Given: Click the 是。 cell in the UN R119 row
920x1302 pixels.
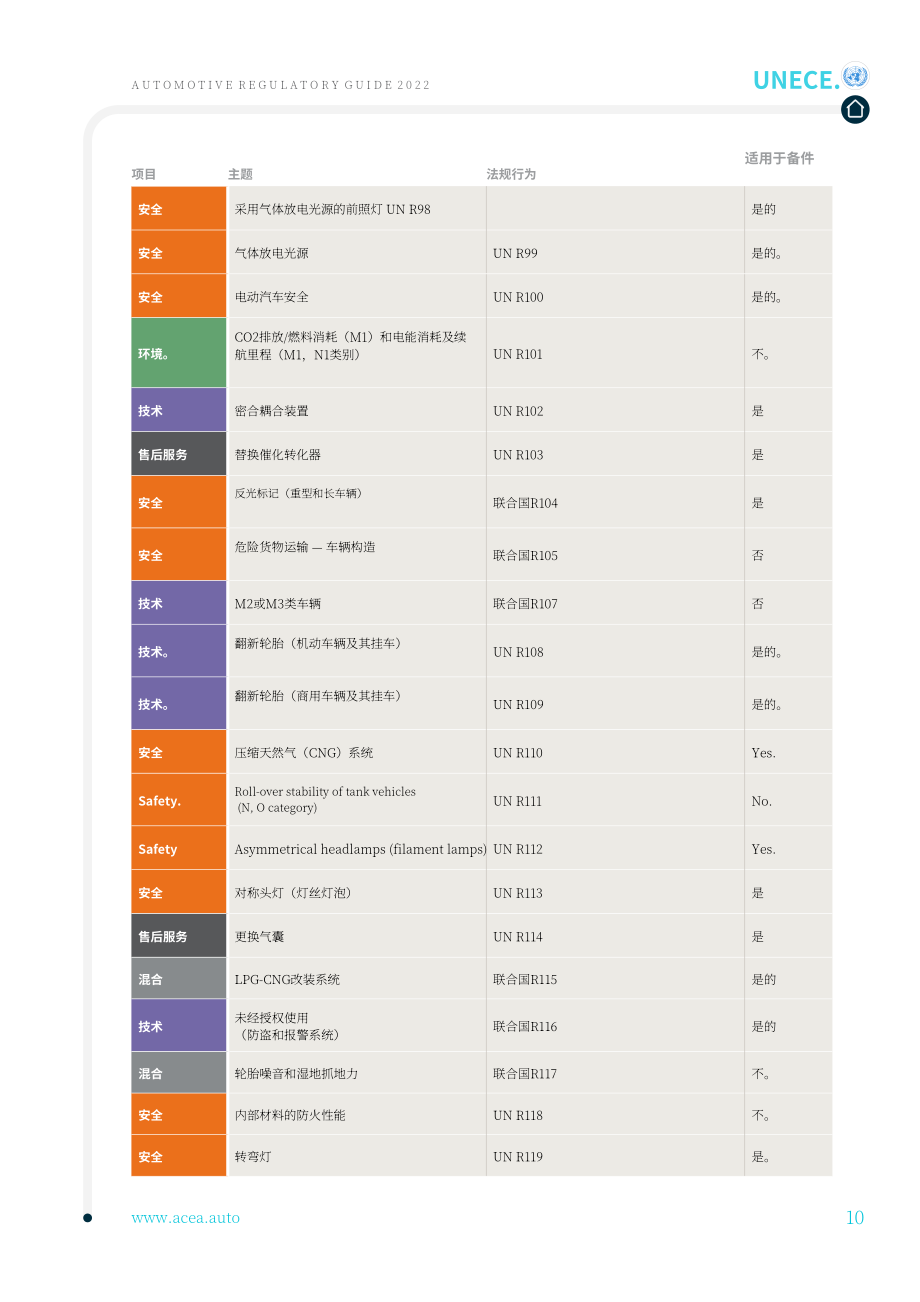Looking at the screenshot, I should click(x=788, y=1156).
